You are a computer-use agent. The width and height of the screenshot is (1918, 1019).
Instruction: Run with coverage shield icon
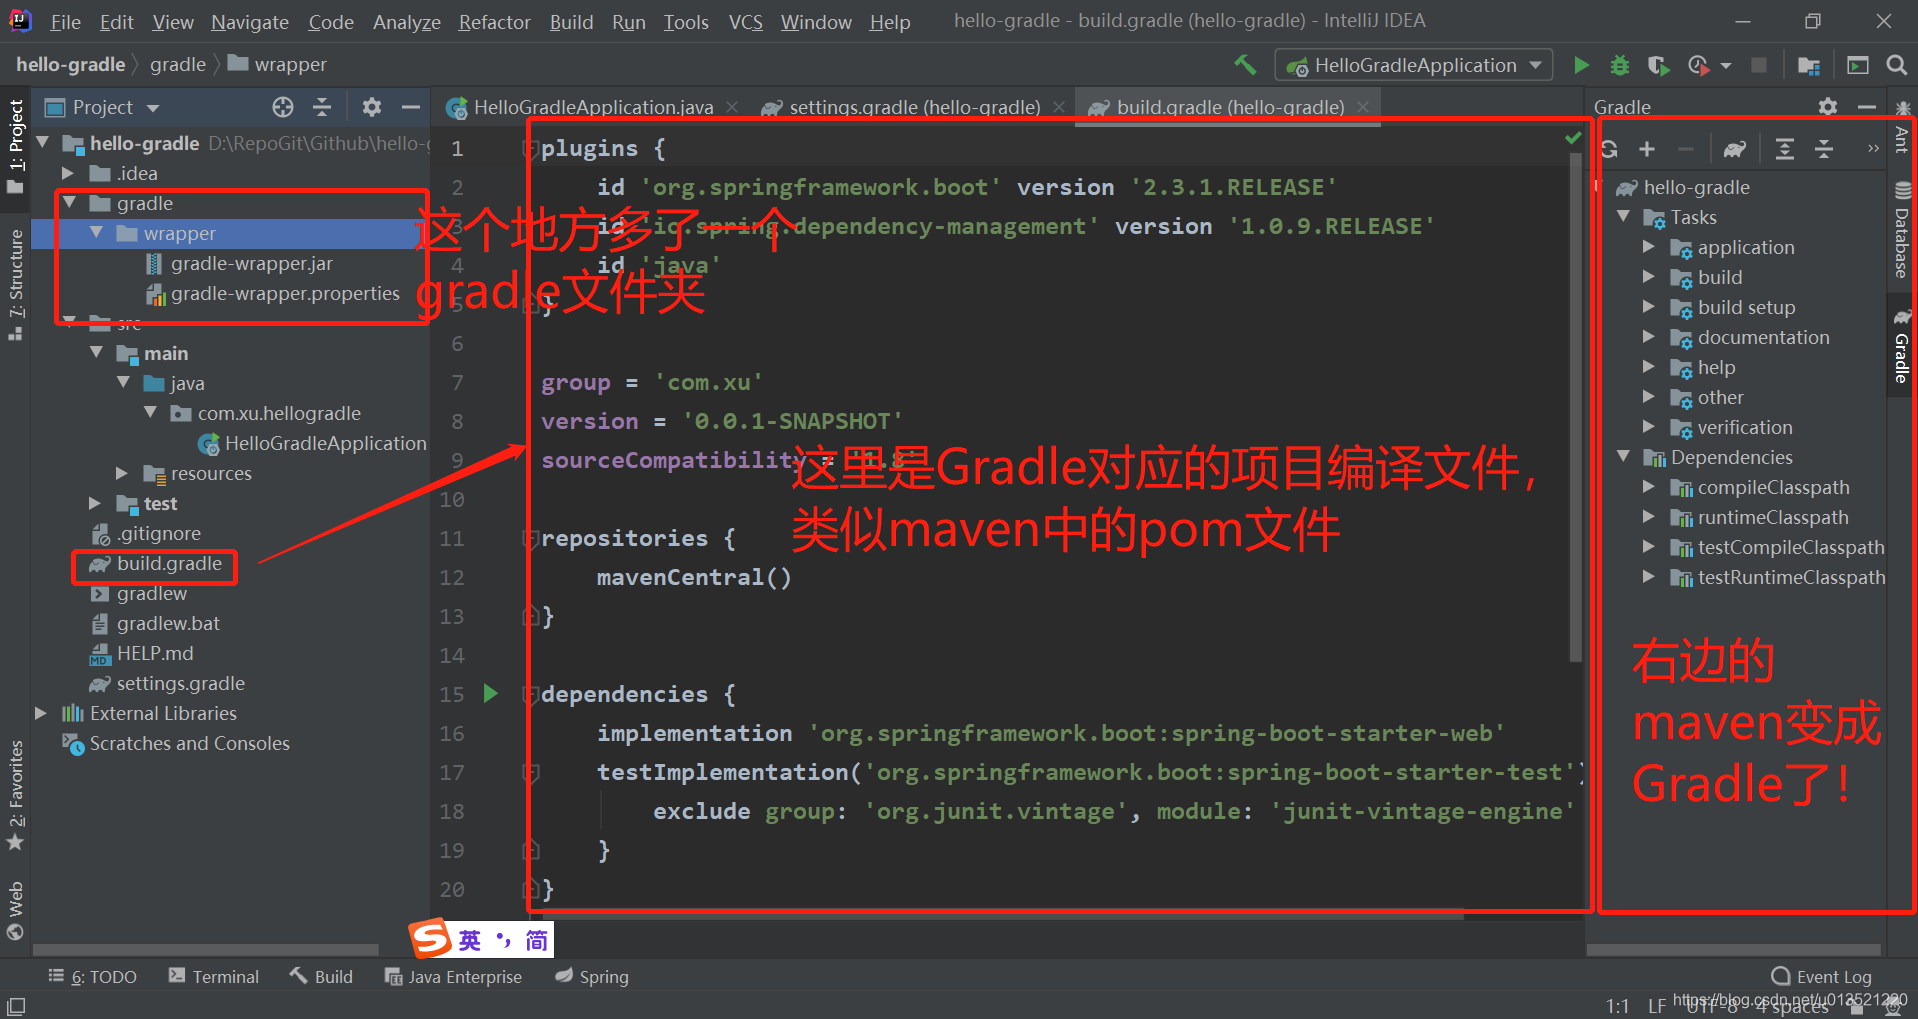point(1658,65)
